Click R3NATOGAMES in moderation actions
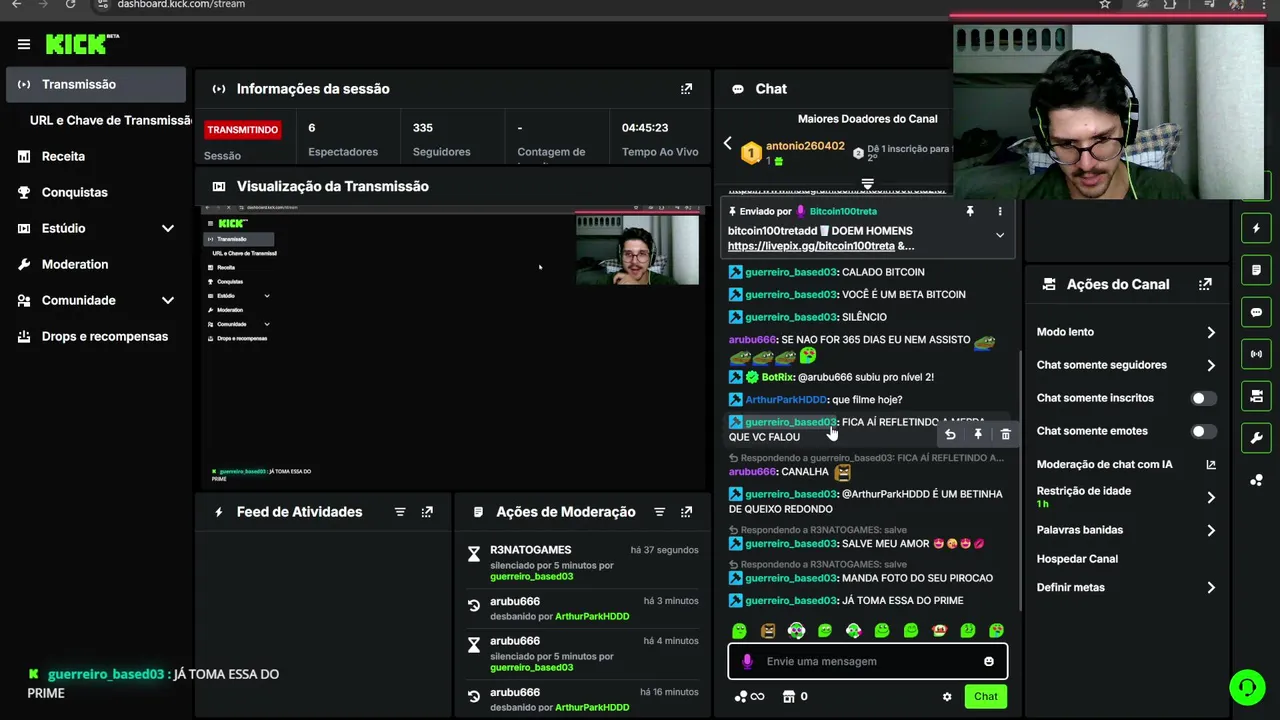Screen dimensions: 1280x720 pyautogui.click(x=530, y=550)
